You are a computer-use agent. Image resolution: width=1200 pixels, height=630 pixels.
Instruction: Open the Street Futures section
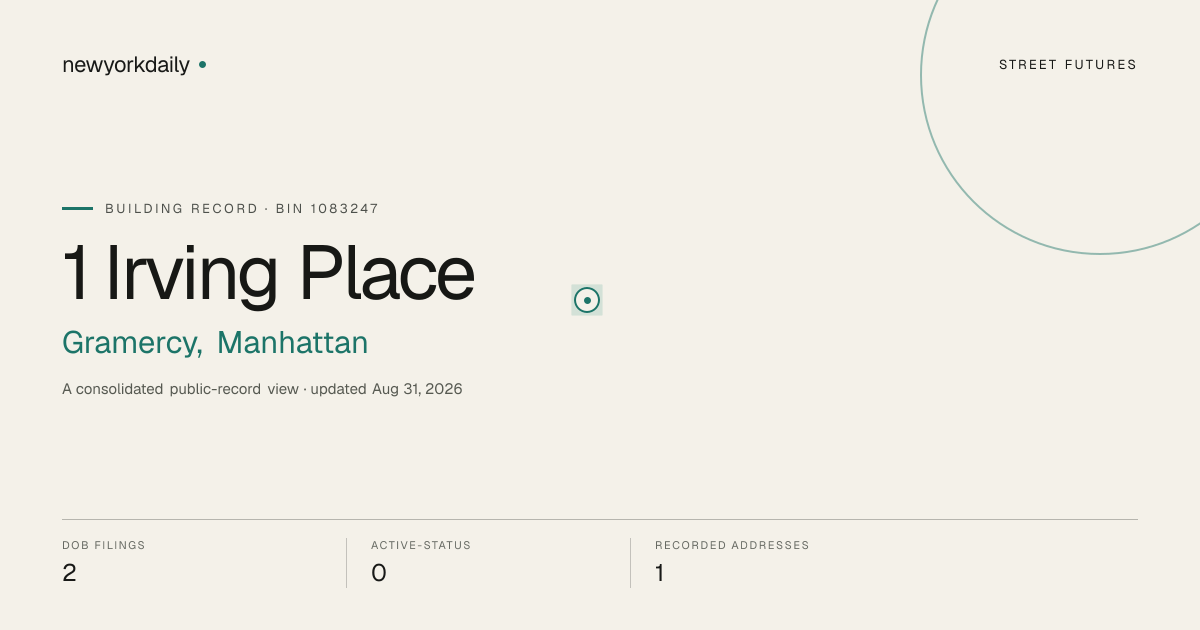[1068, 65]
